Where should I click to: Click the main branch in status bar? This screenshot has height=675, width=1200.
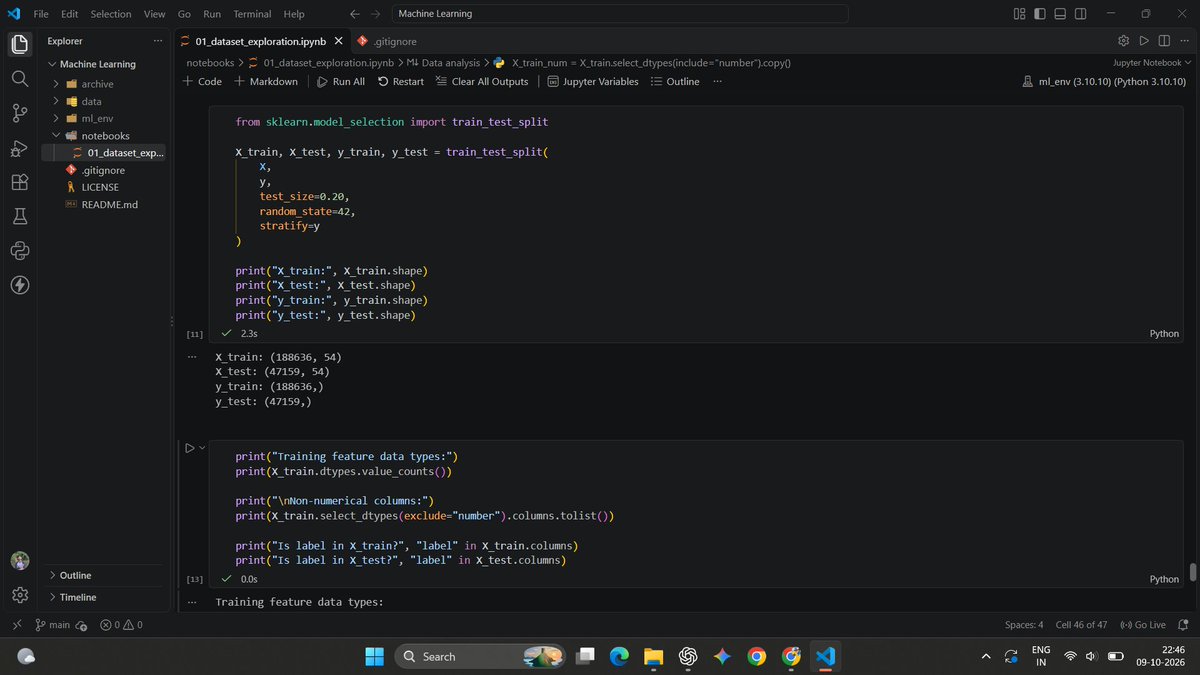coord(52,625)
